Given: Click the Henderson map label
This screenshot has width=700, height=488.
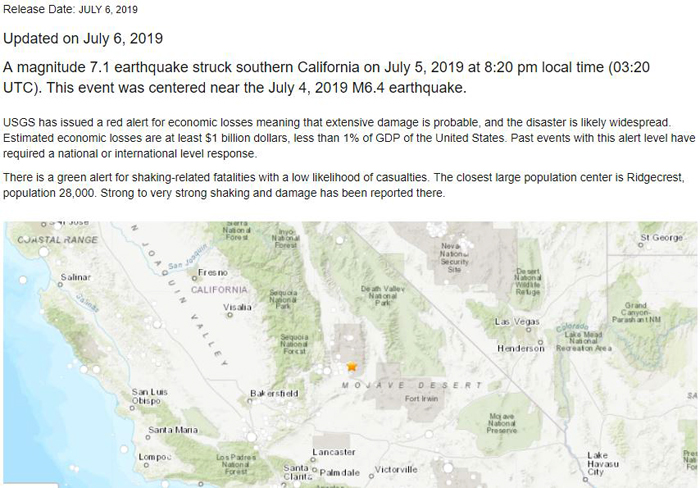Looking at the screenshot, I should 521,348.
